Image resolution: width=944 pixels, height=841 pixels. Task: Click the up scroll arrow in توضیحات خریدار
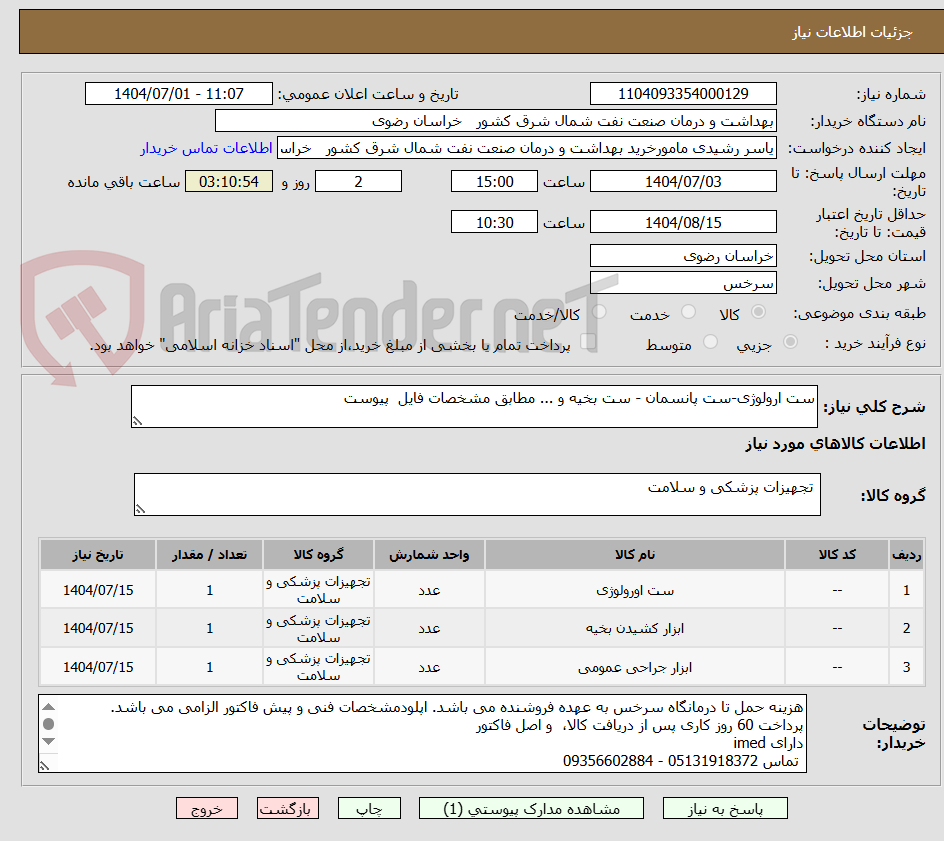[48, 707]
